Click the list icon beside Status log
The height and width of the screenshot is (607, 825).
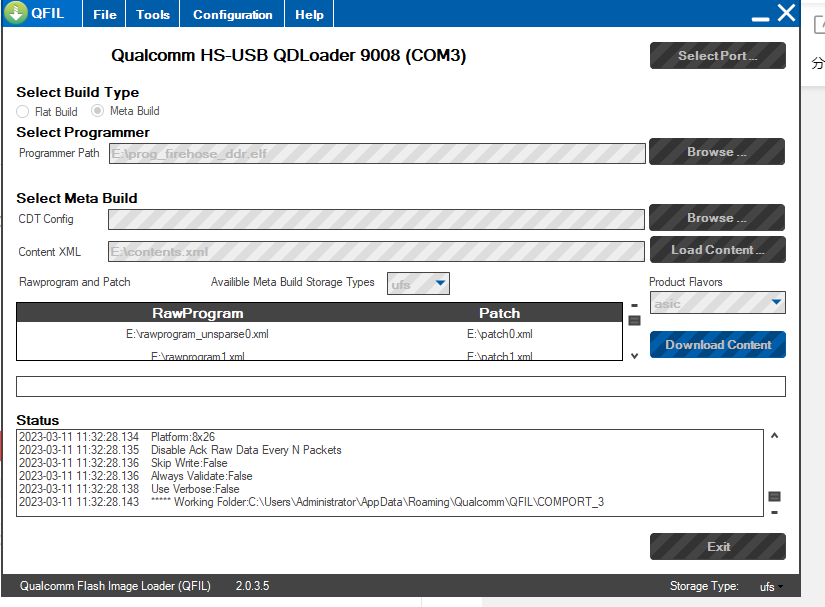774,496
